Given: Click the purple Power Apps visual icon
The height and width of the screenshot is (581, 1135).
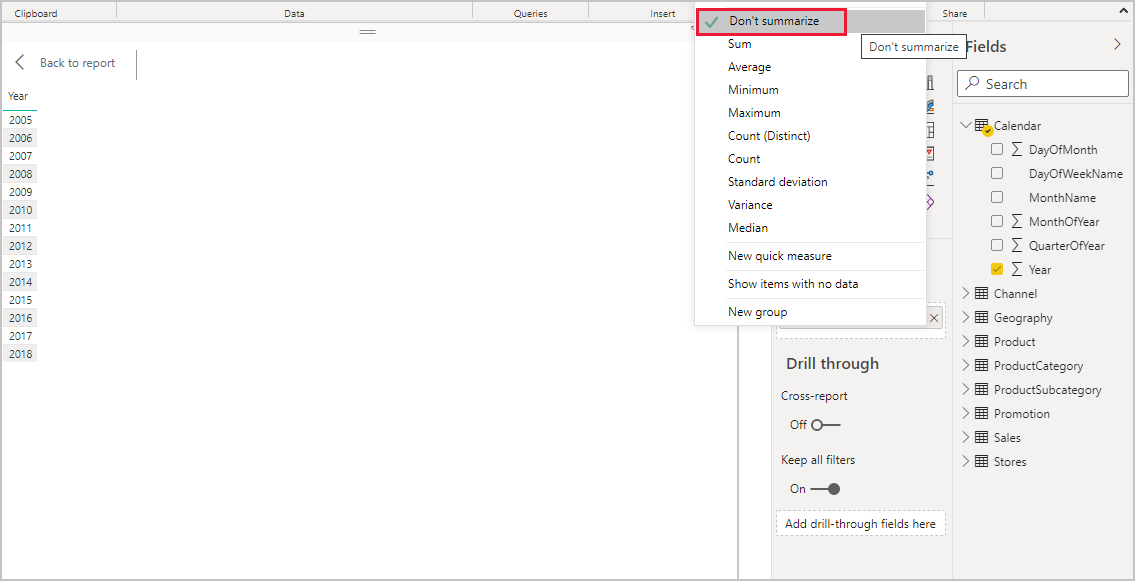Looking at the screenshot, I should [x=928, y=200].
